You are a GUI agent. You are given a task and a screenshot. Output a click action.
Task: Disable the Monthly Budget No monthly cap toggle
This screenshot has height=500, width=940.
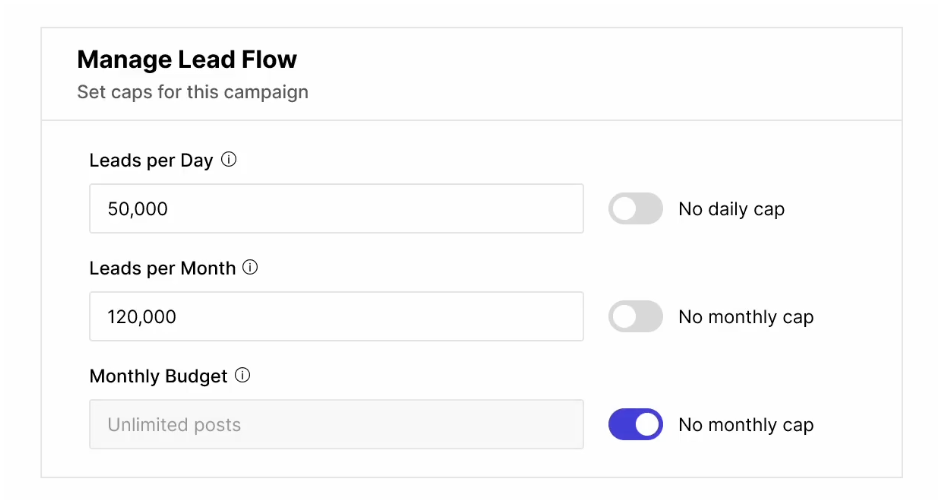pyautogui.click(x=635, y=425)
